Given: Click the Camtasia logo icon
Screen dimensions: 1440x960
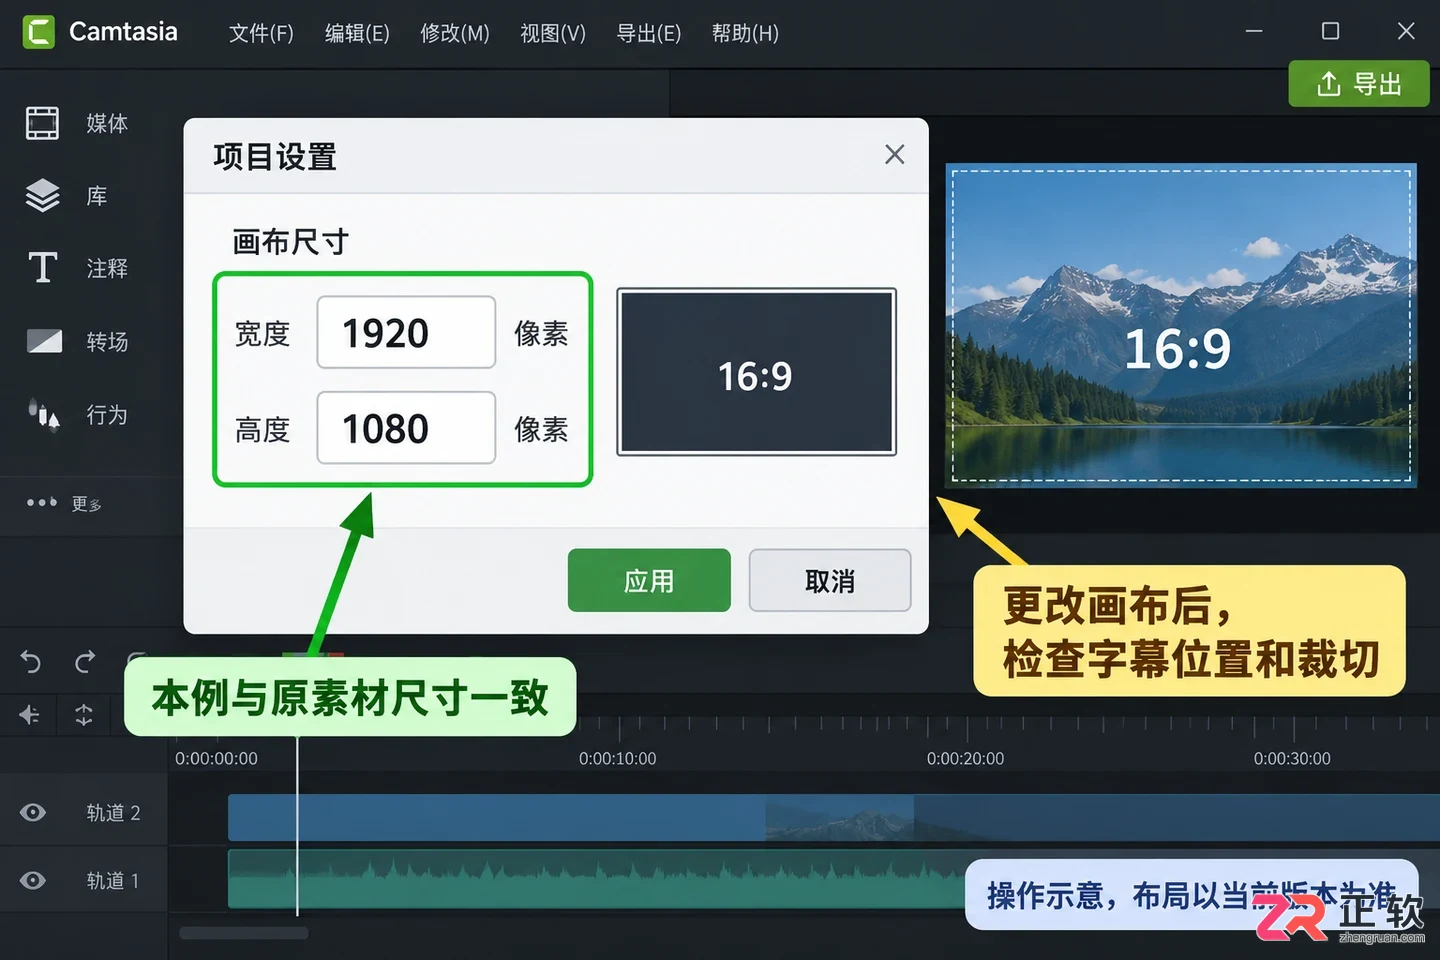Looking at the screenshot, I should coord(39,32).
